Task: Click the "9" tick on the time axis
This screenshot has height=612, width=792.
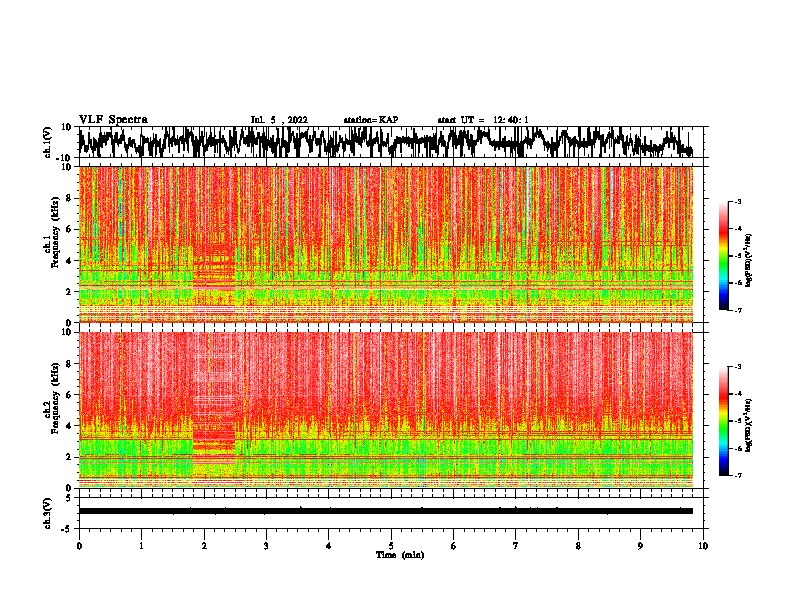Action: coord(640,546)
